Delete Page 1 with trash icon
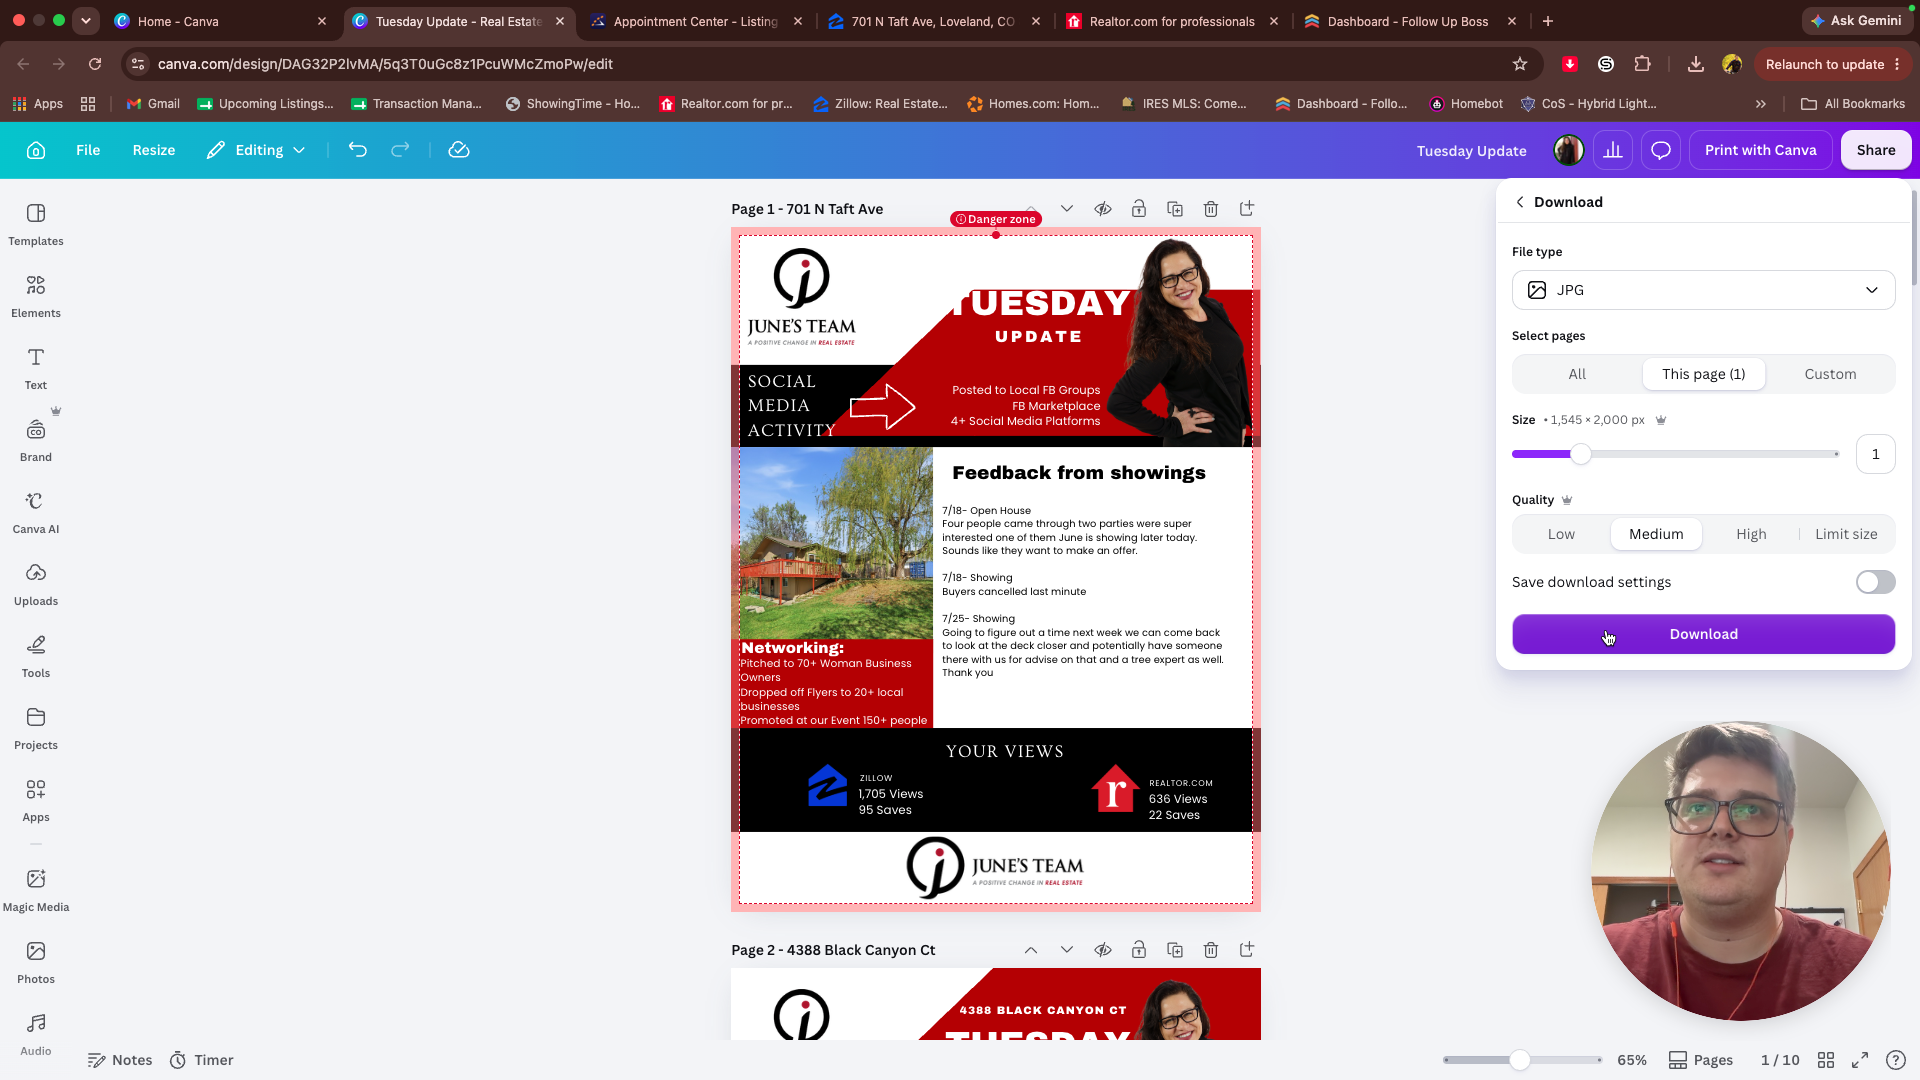 point(1211,209)
